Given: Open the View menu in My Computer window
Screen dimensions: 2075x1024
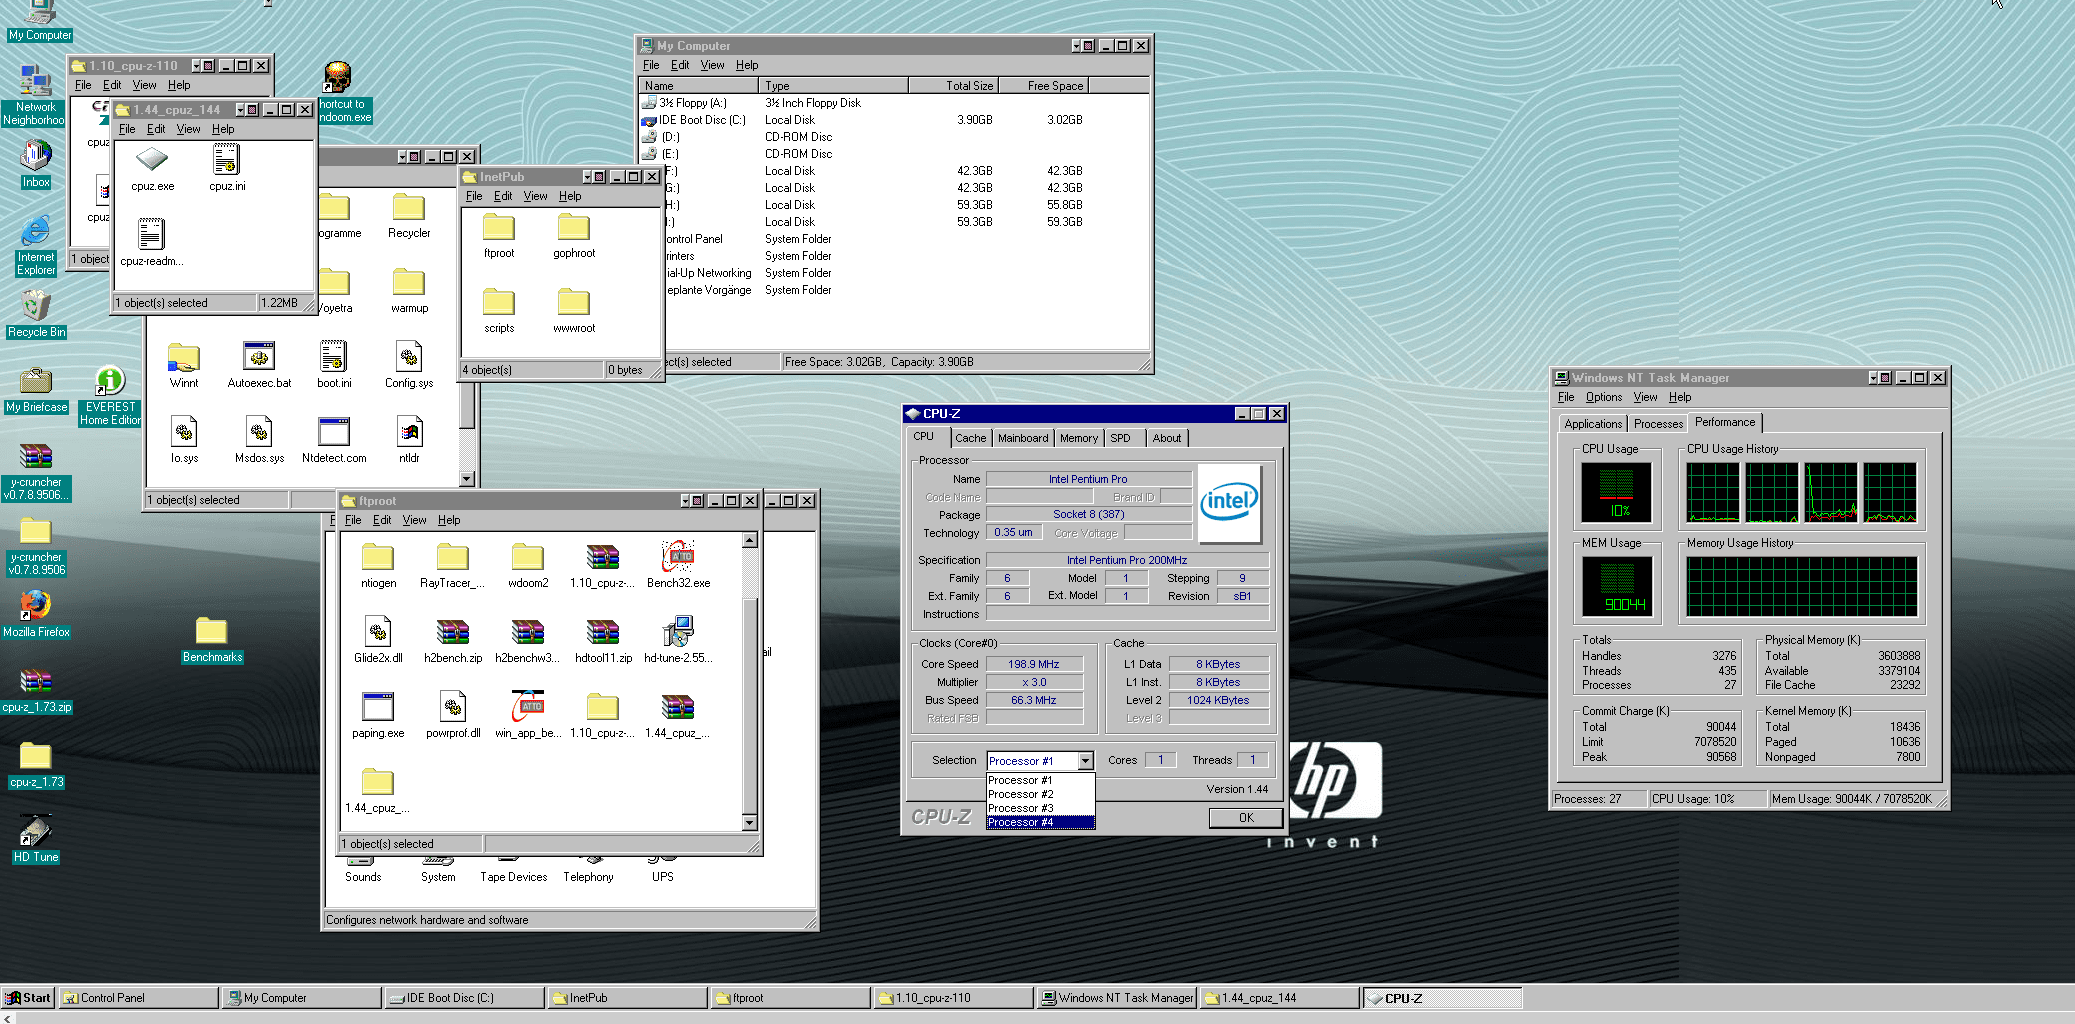Looking at the screenshot, I should (x=712, y=65).
